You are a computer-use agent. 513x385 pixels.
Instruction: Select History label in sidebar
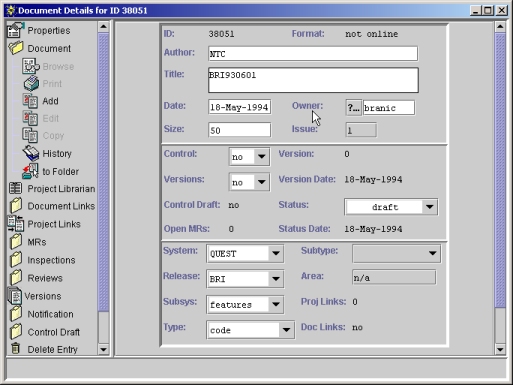[x=57, y=153]
